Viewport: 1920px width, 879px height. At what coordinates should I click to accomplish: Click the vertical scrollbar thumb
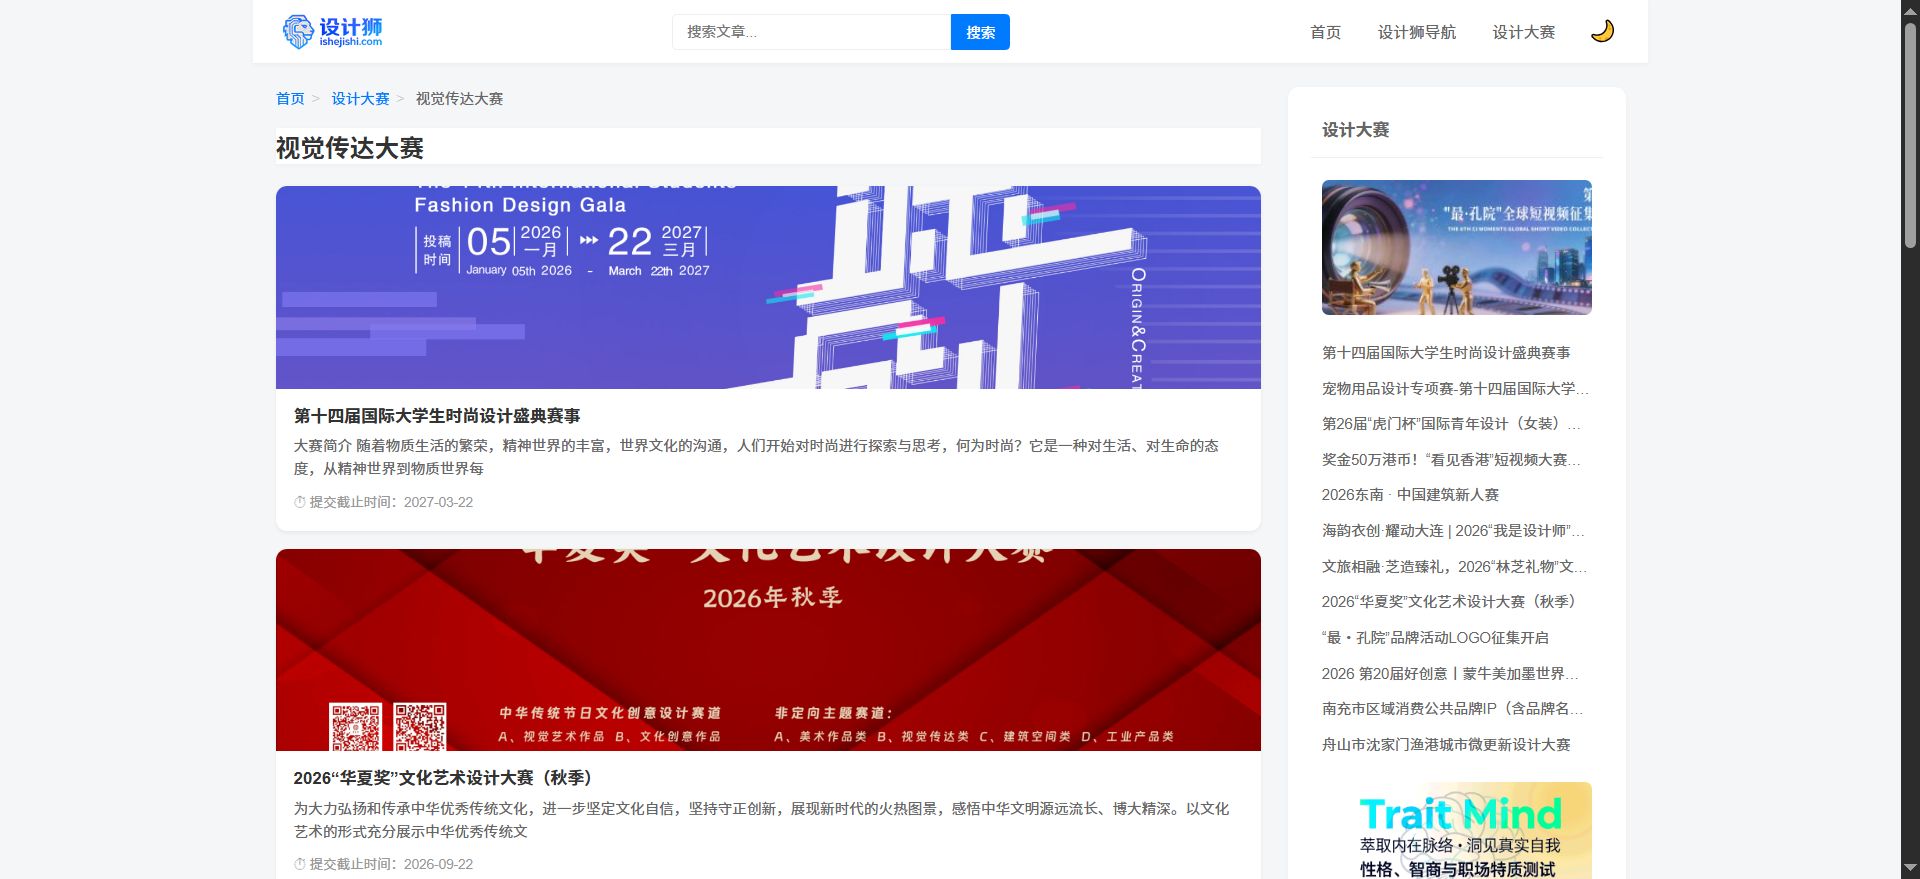[x=1910, y=135]
